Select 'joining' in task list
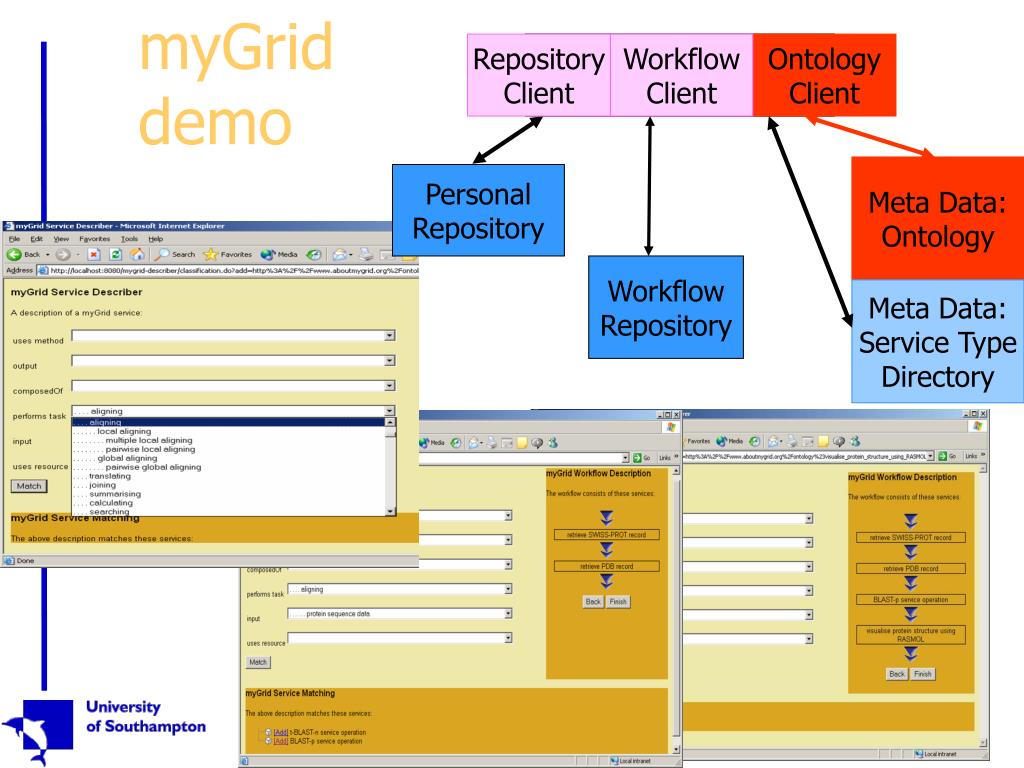 [103, 485]
